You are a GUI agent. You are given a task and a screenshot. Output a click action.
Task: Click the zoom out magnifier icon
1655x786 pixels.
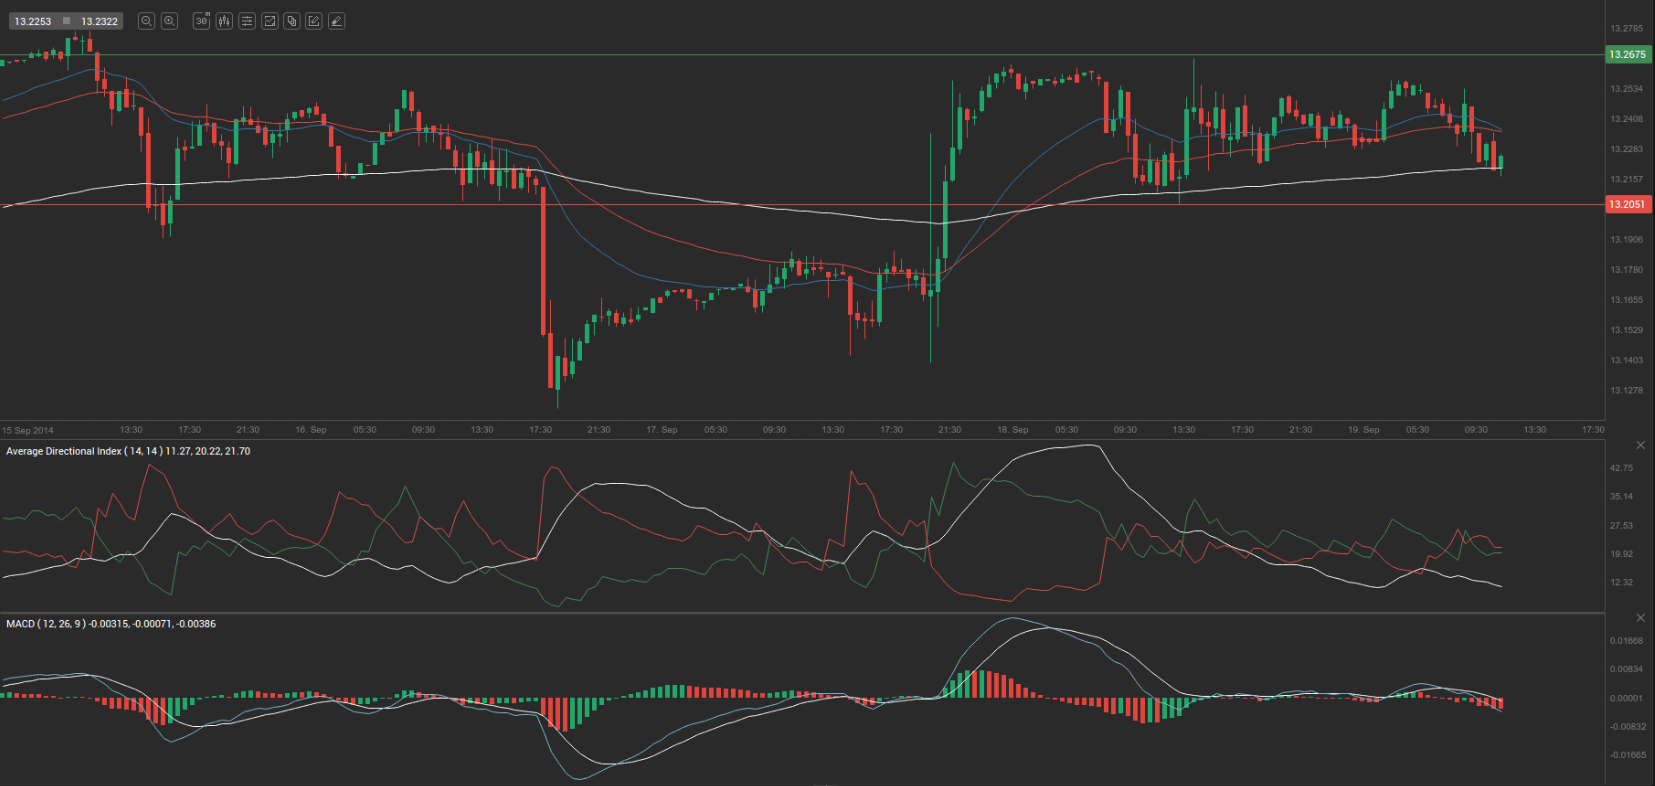click(x=147, y=21)
